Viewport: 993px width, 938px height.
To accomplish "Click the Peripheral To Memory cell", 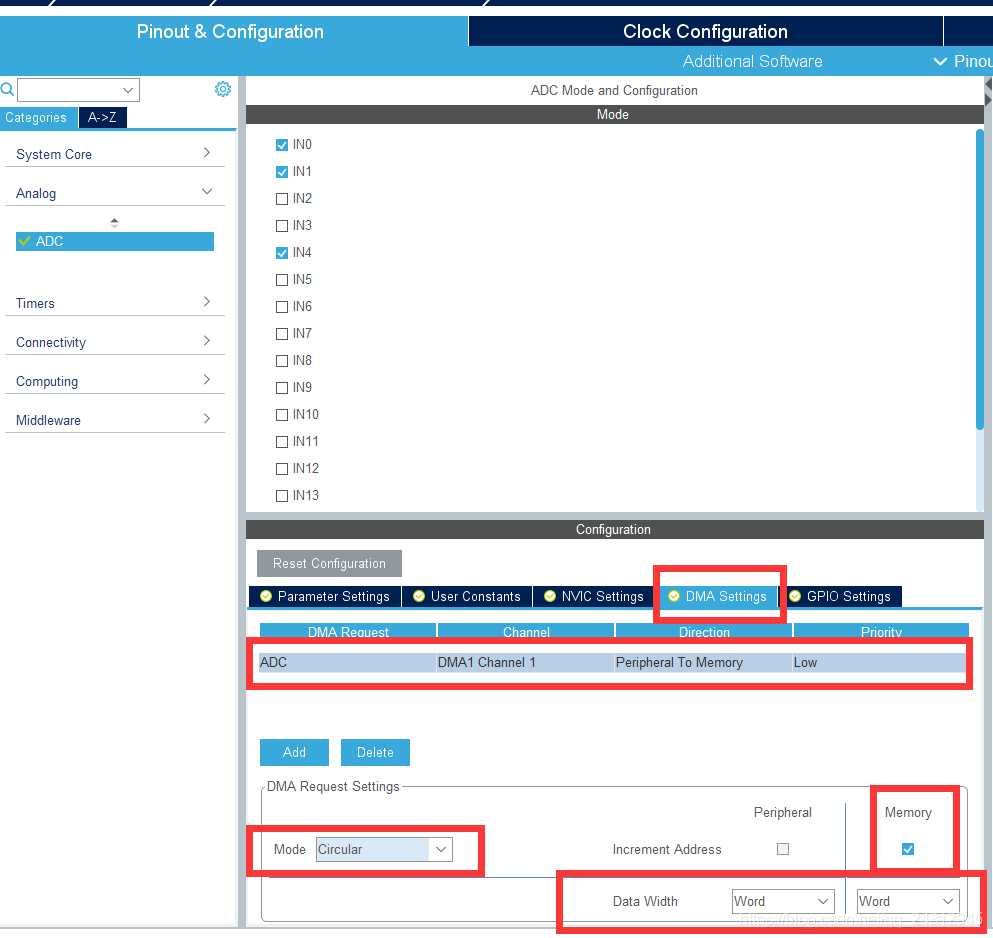I will point(703,662).
